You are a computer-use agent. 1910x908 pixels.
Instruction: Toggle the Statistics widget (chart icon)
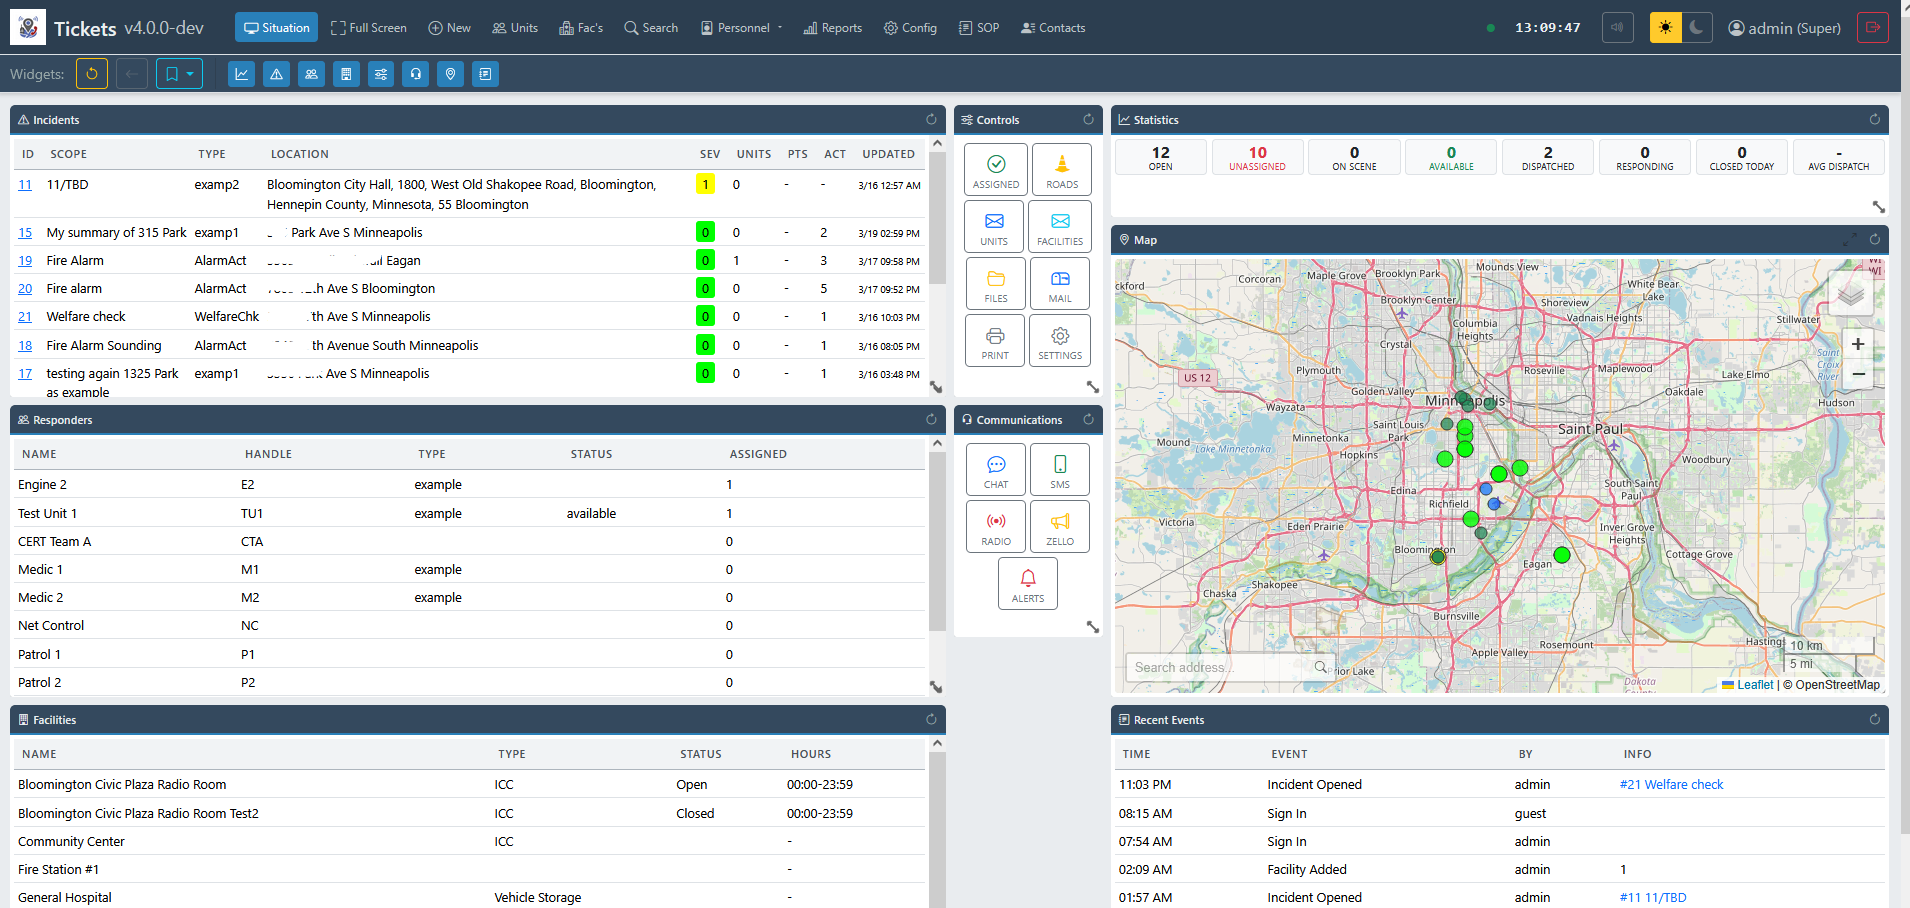tap(241, 74)
